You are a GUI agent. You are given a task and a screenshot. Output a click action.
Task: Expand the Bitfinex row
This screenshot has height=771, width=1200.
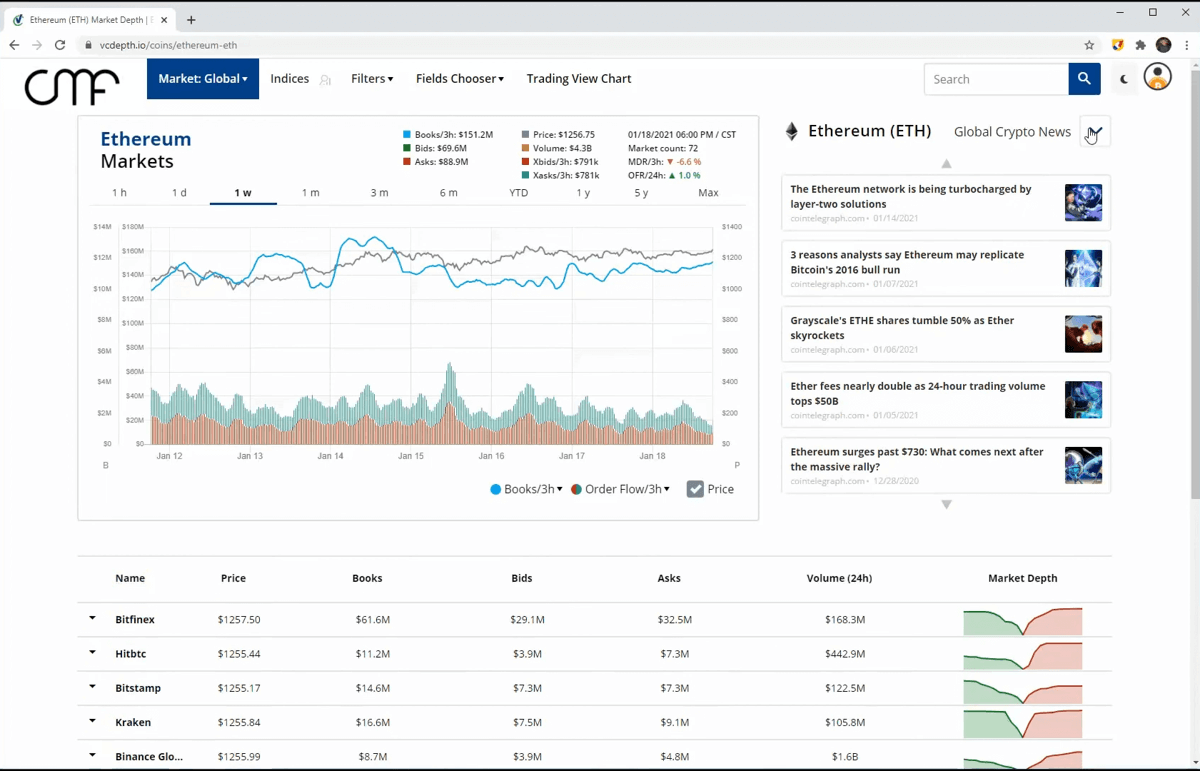coord(92,619)
